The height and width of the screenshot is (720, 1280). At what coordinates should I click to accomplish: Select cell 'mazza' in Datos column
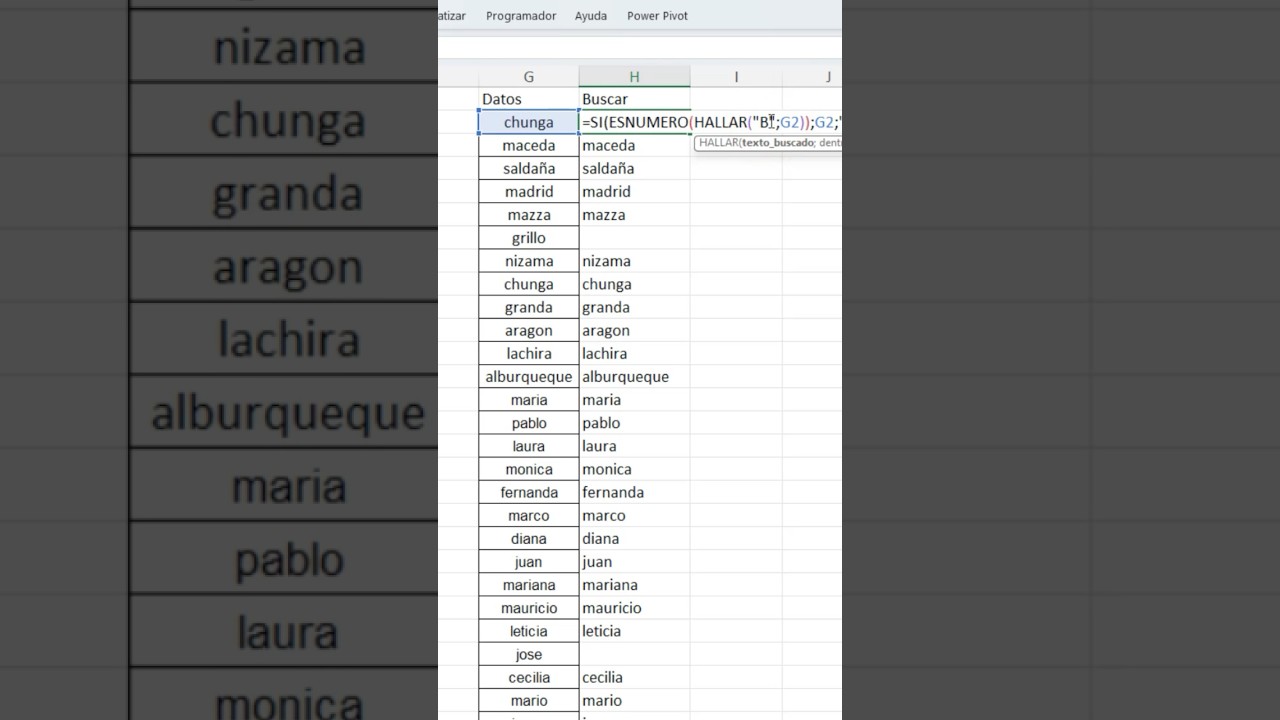[529, 215]
